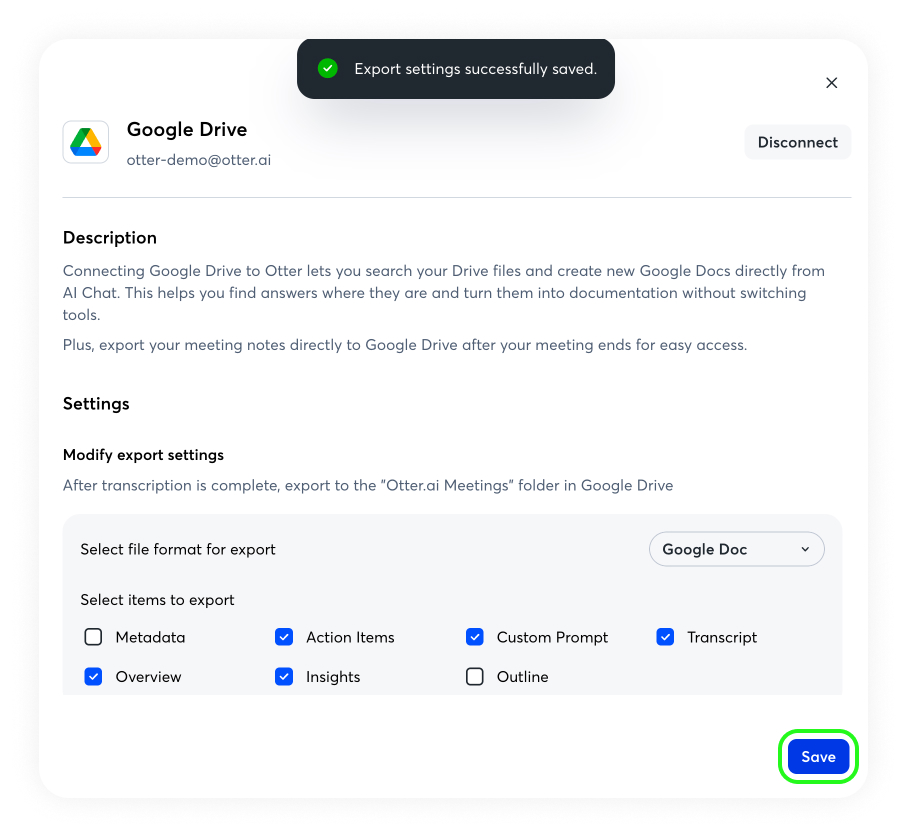Enable the Outline checkbox
This screenshot has height=837, width=907.
(474, 676)
